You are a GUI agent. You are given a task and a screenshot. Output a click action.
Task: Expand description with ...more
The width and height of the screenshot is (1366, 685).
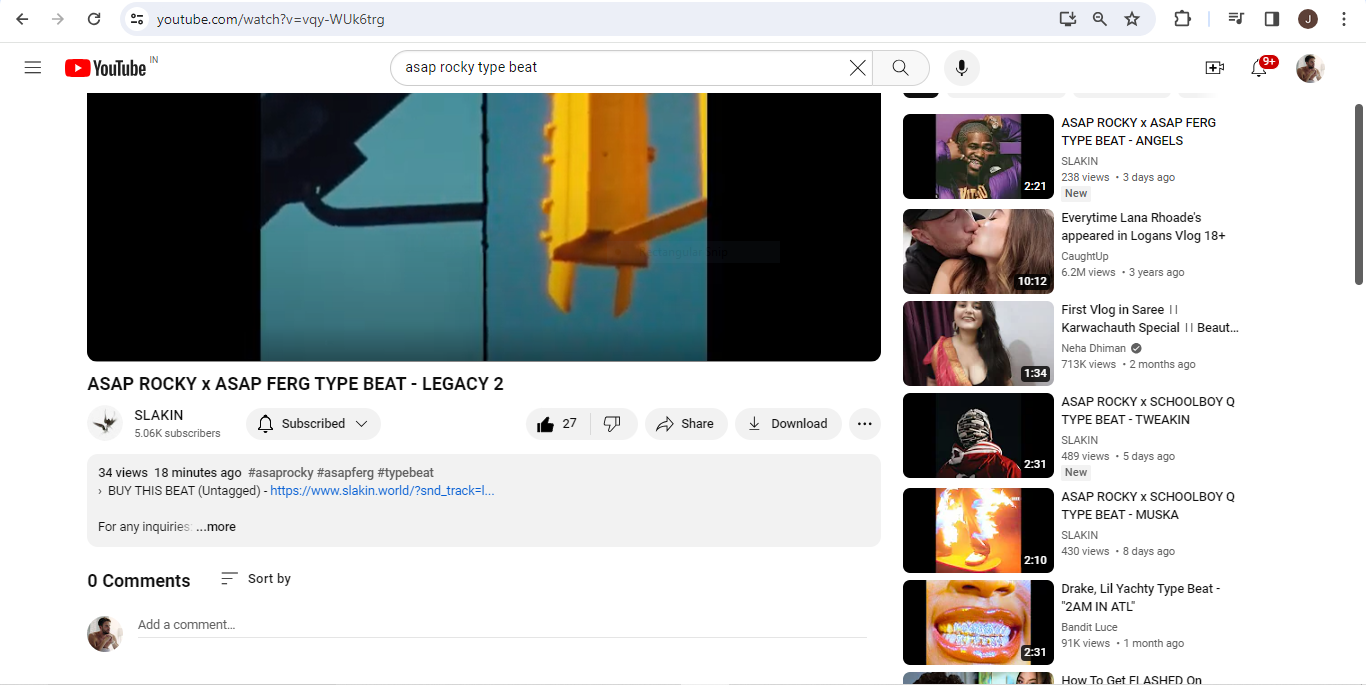point(216,527)
